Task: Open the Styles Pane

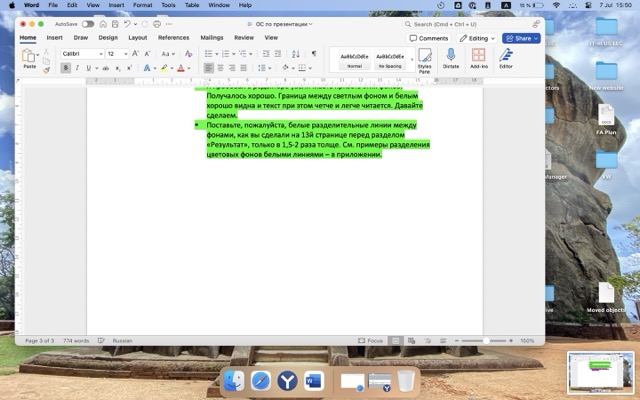Action: coord(425,60)
